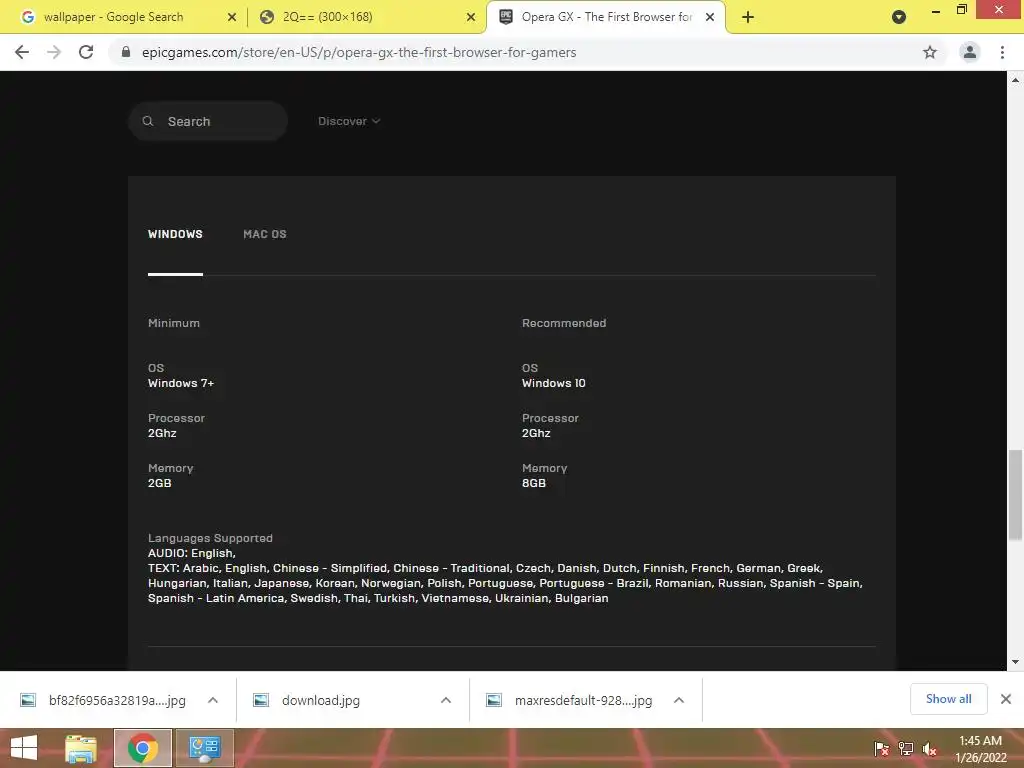The height and width of the screenshot is (768, 1024).
Task: Open the Chrome profile avatar menu
Action: 970,52
